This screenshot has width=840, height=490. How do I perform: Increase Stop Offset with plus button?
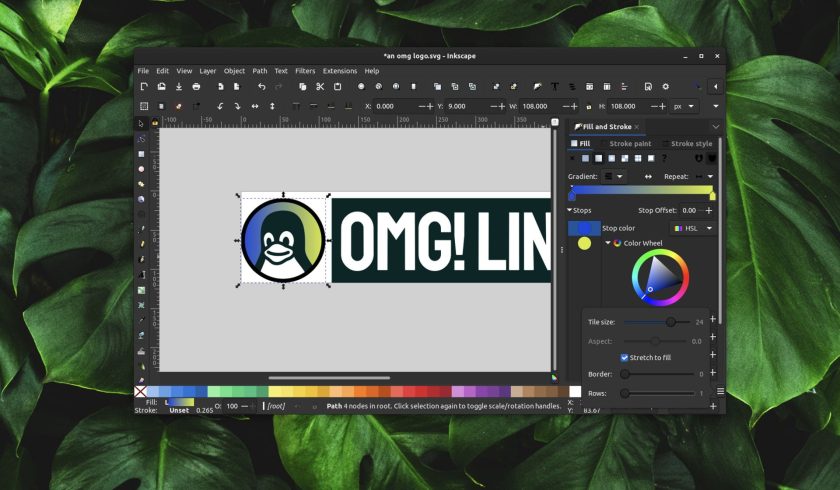coord(709,210)
